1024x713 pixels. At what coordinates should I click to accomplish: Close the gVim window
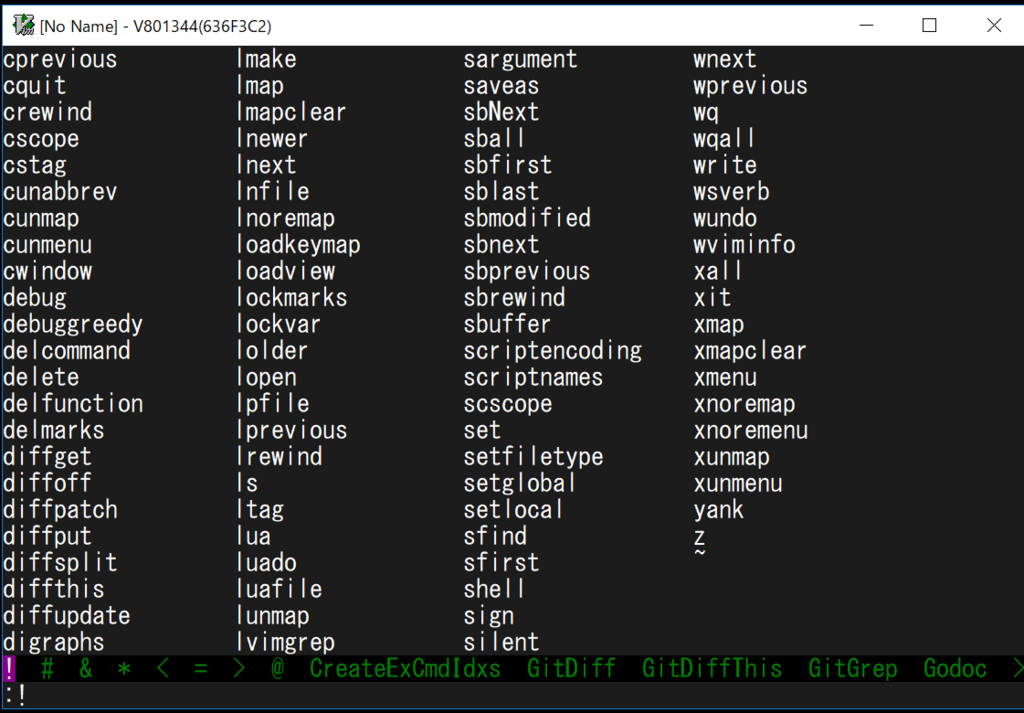click(993, 25)
